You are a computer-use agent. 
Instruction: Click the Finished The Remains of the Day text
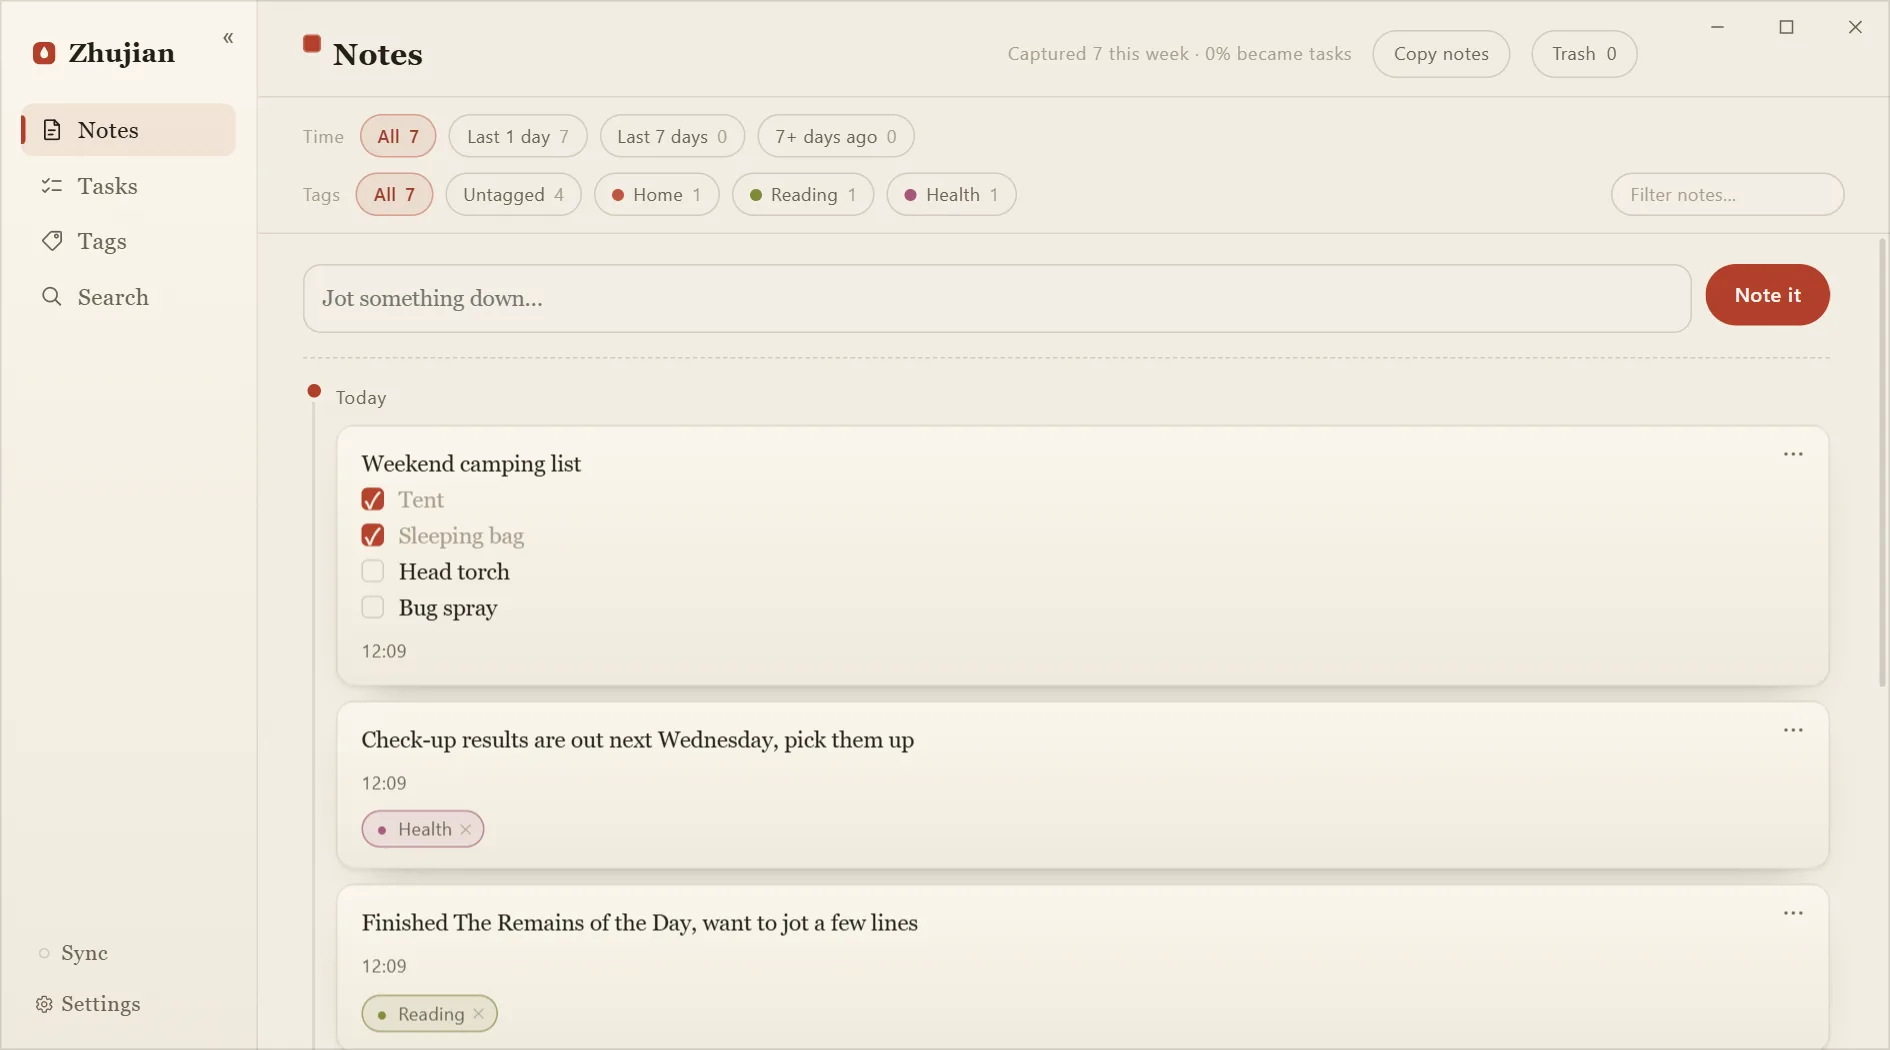click(640, 923)
